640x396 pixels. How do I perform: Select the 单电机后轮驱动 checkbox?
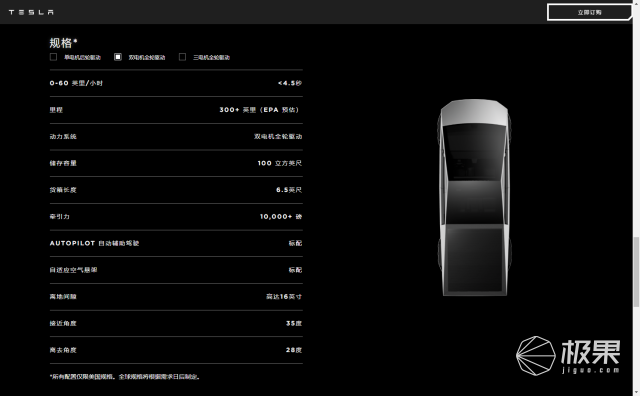[53, 57]
